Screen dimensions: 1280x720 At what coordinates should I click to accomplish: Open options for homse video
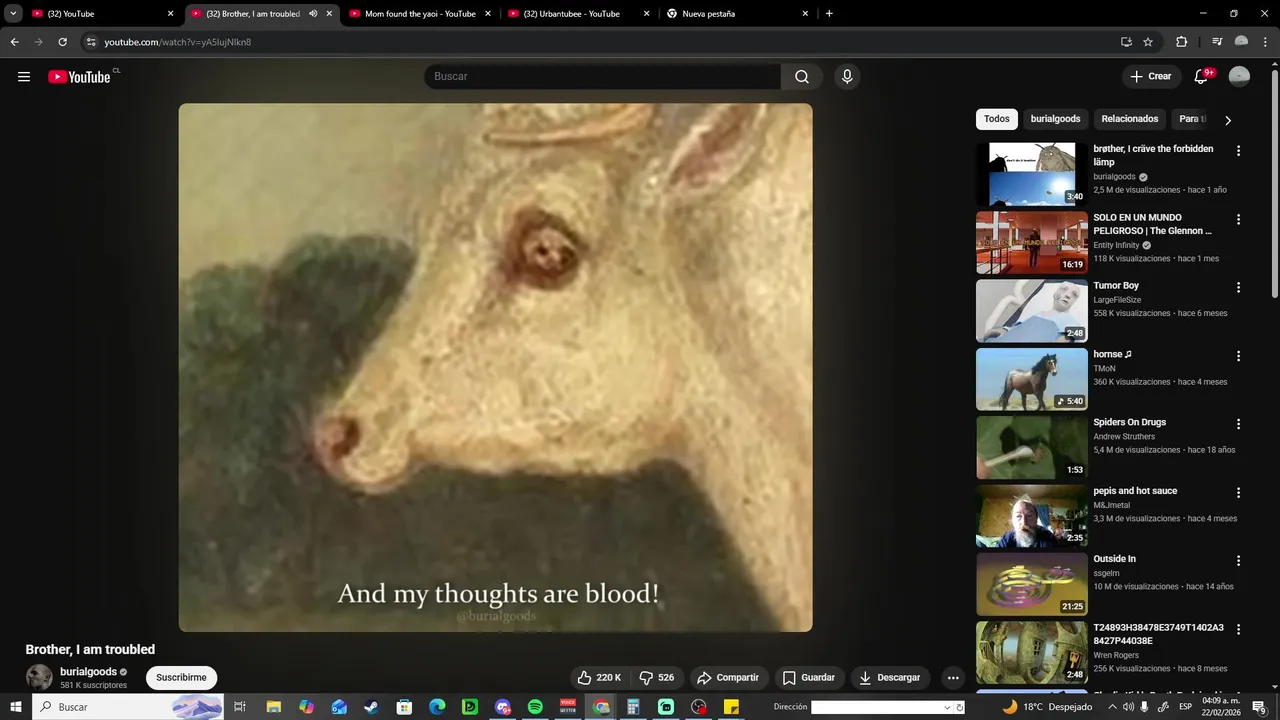(1239, 356)
